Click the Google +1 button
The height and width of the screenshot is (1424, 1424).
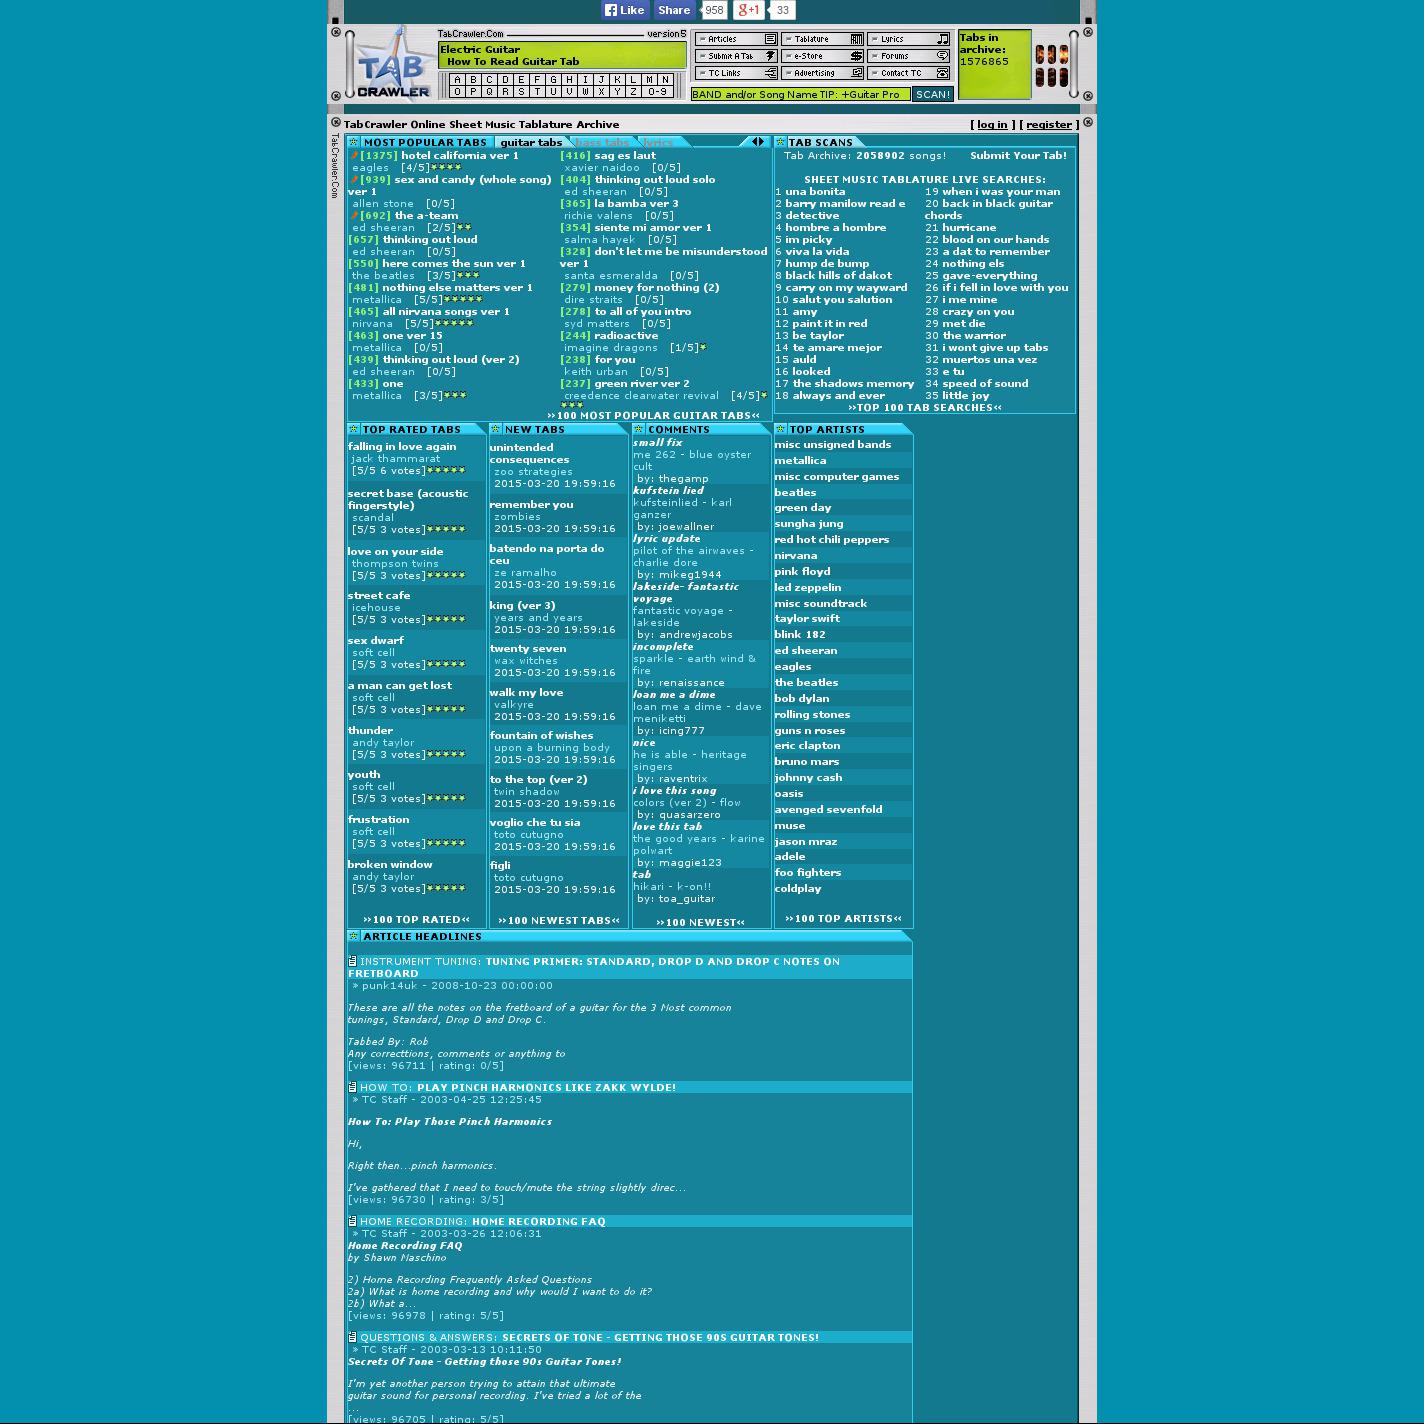pos(748,10)
